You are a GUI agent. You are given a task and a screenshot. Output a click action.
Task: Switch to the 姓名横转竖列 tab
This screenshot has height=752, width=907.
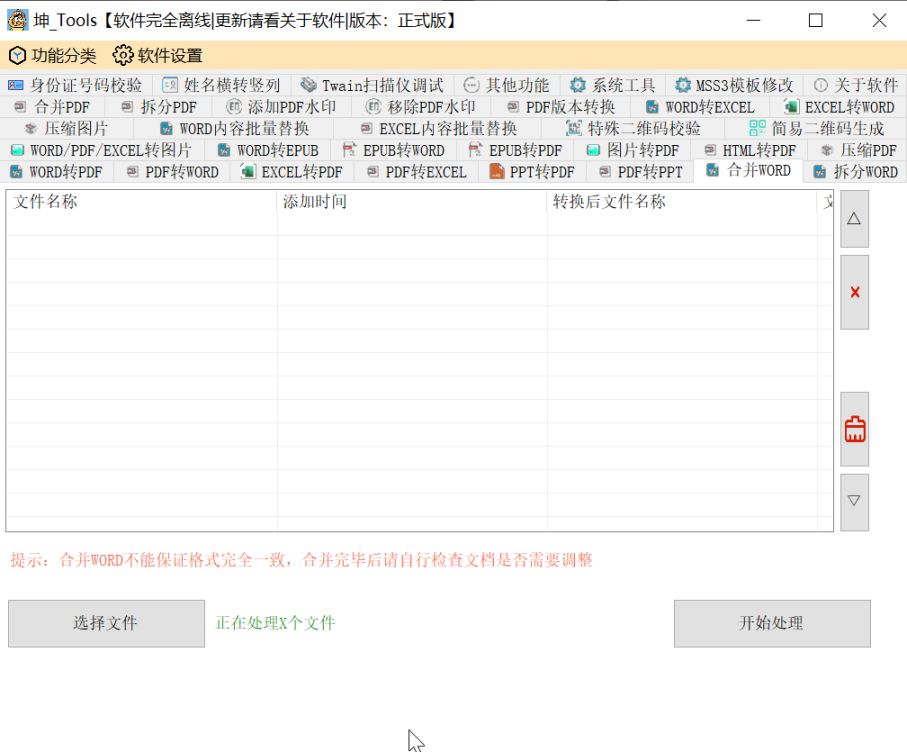221,86
